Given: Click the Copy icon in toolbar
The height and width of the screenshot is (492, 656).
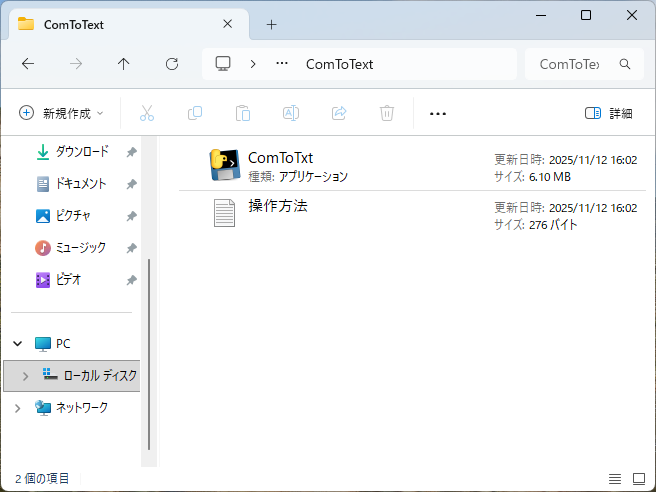Looking at the screenshot, I should [195, 113].
